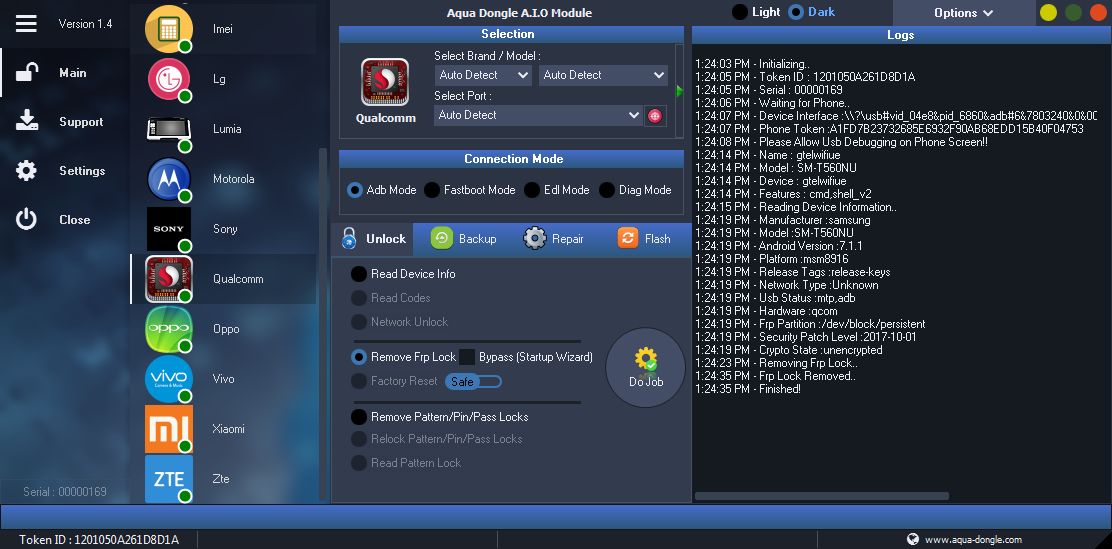
Task: Expand the Options menu
Action: pyautogui.click(x=963, y=13)
